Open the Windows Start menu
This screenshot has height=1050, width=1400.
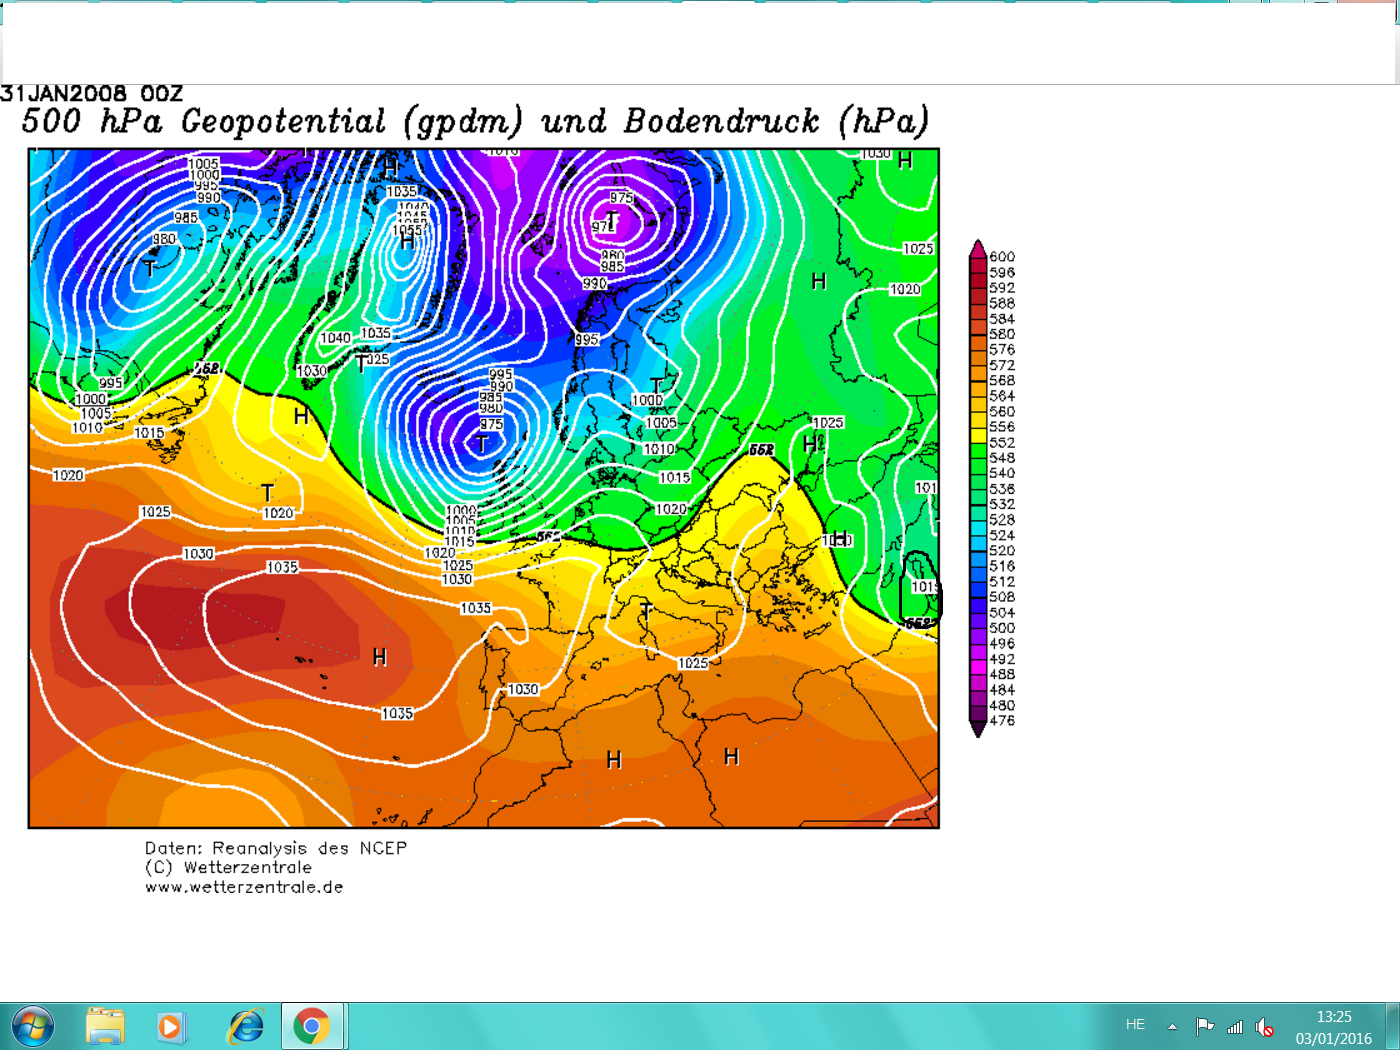[x=32, y=1026]
